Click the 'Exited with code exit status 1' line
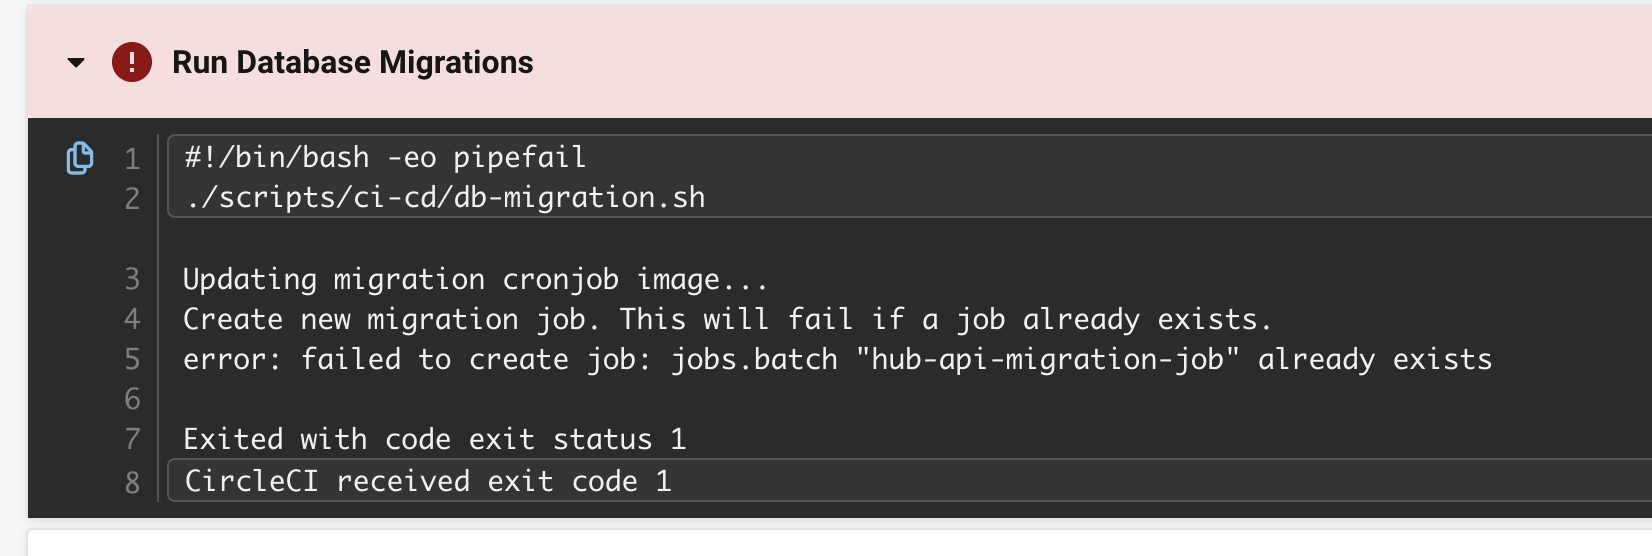The height and width of the screenshot is (556, 1652). (x=434, y=439)
